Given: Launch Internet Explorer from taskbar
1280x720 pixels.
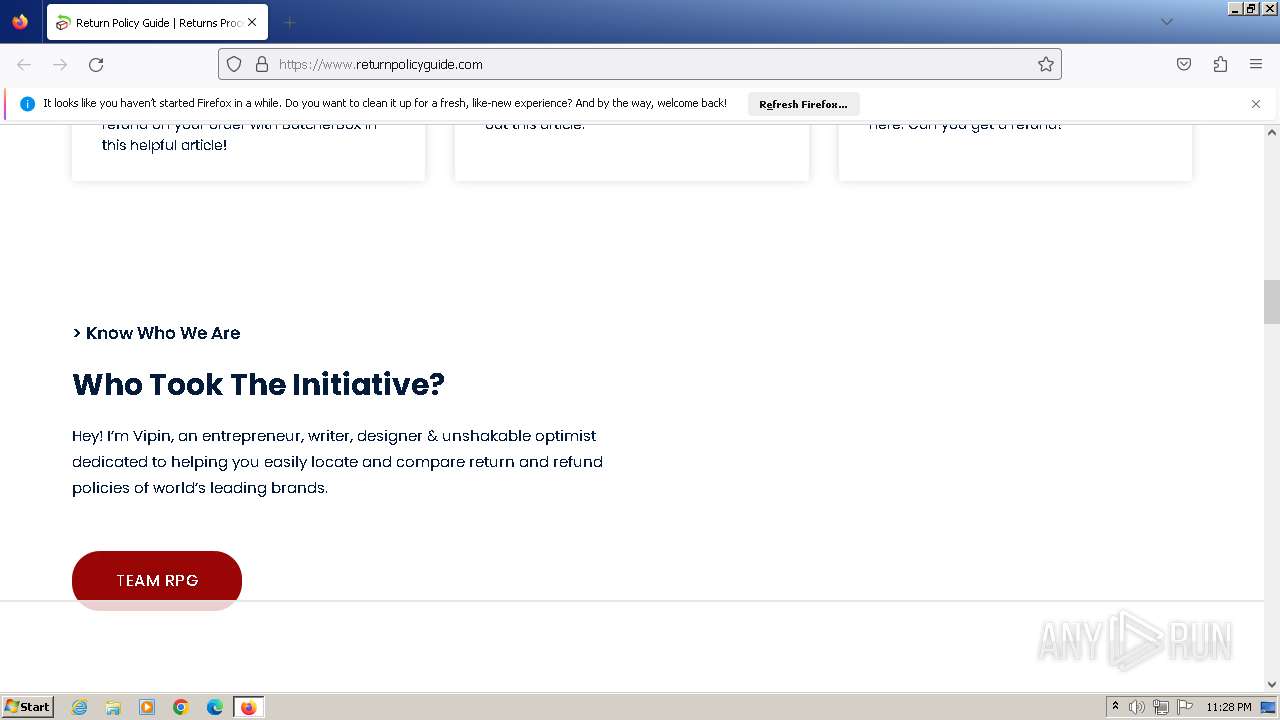Looking at the screenshot, I should [x=79, y=707].
